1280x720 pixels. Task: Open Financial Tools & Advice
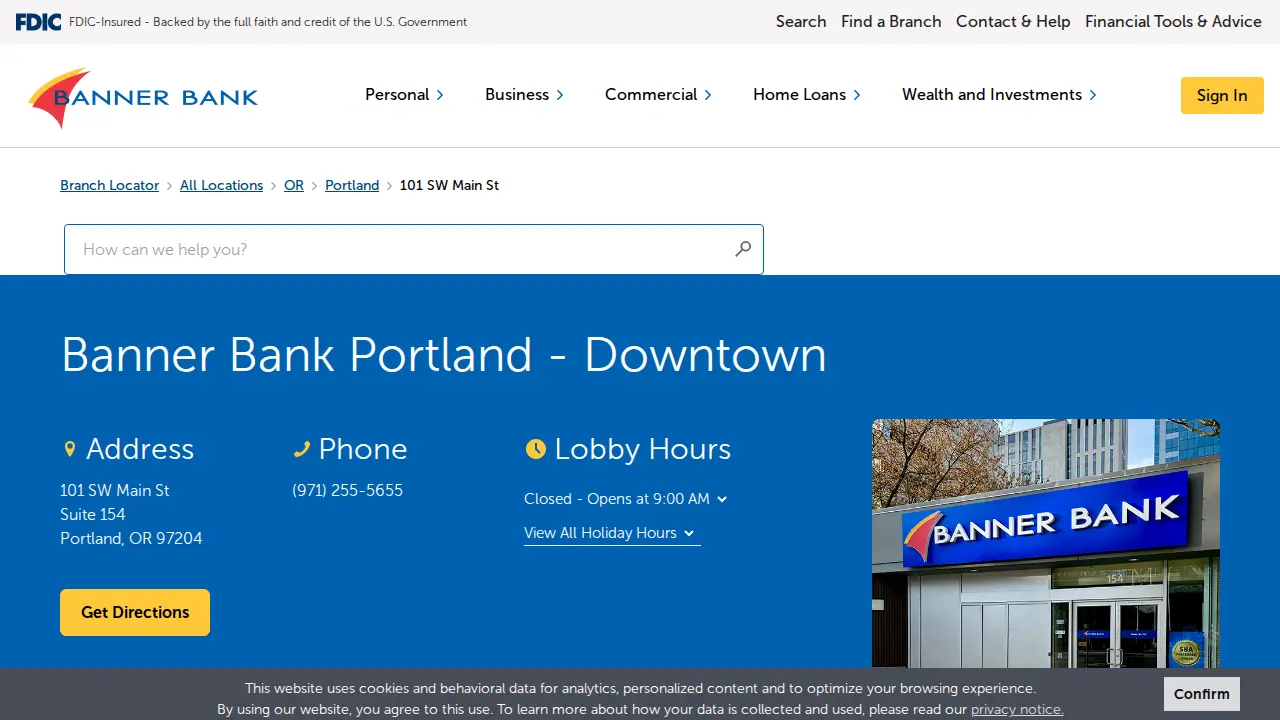(x=1173, y=21)
